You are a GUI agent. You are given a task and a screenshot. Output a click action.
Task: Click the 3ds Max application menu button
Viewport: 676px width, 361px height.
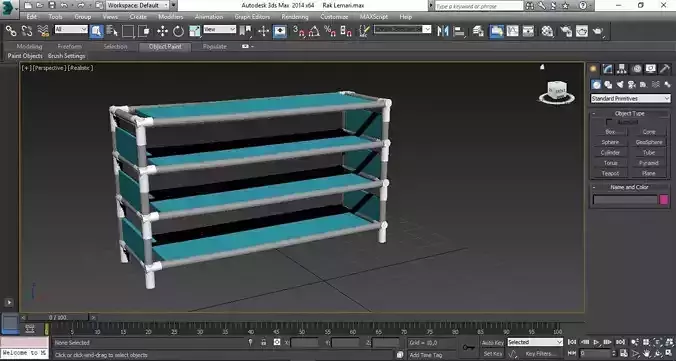[9, 9]
